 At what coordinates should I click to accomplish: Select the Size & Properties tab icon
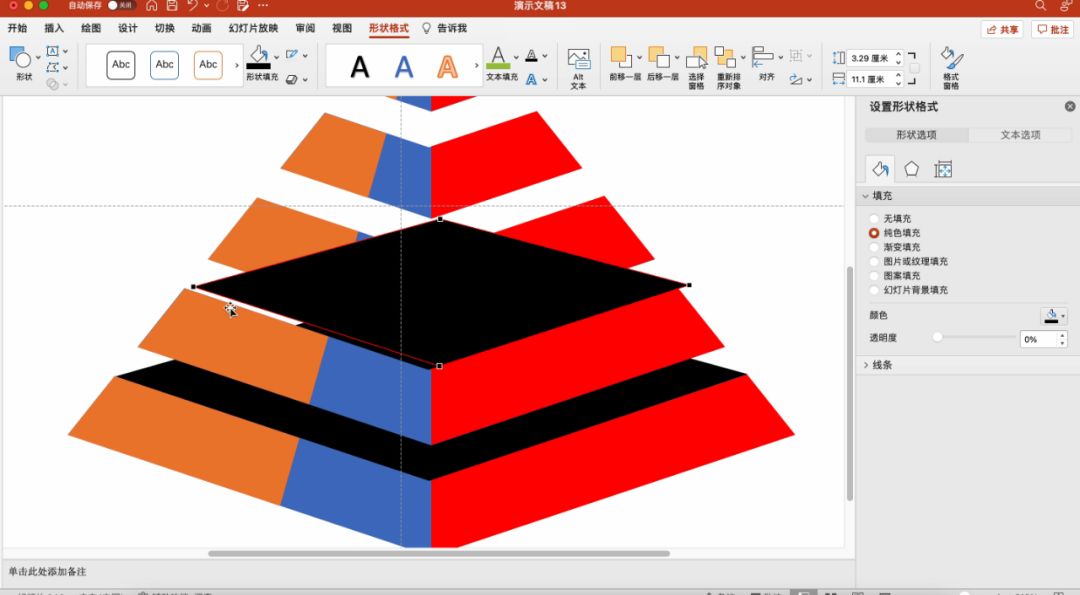tap(943, 169)
